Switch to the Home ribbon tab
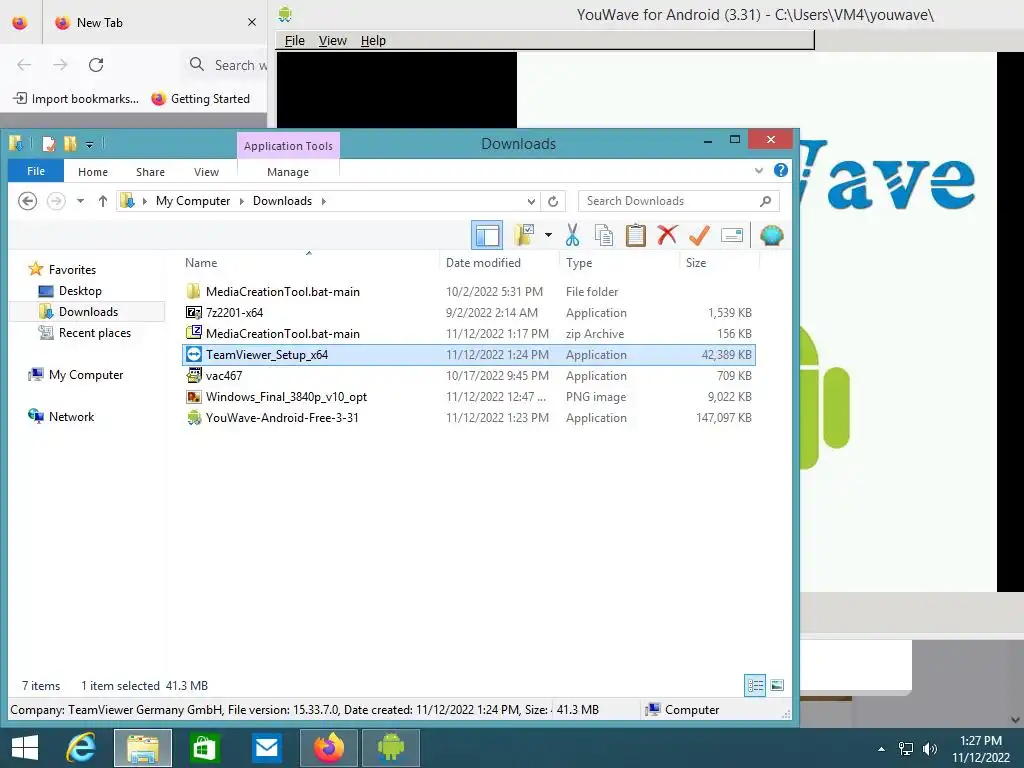 pyautogui.click(x=93, y=172)
